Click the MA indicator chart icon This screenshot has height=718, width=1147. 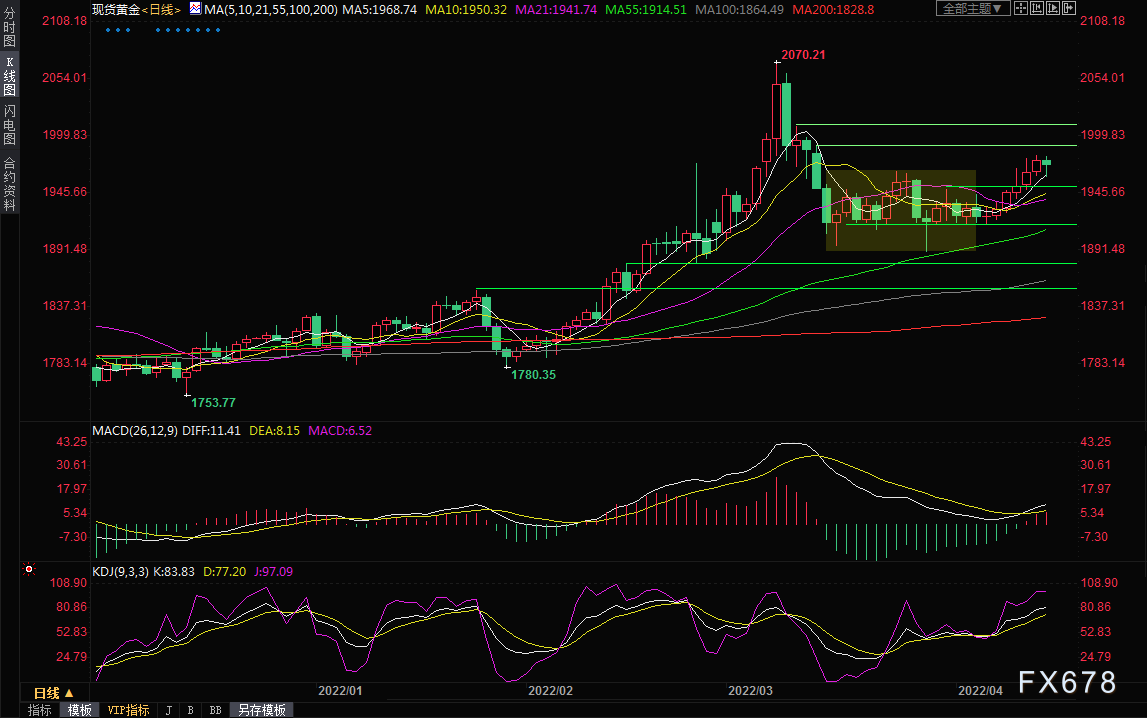point(195,9)
